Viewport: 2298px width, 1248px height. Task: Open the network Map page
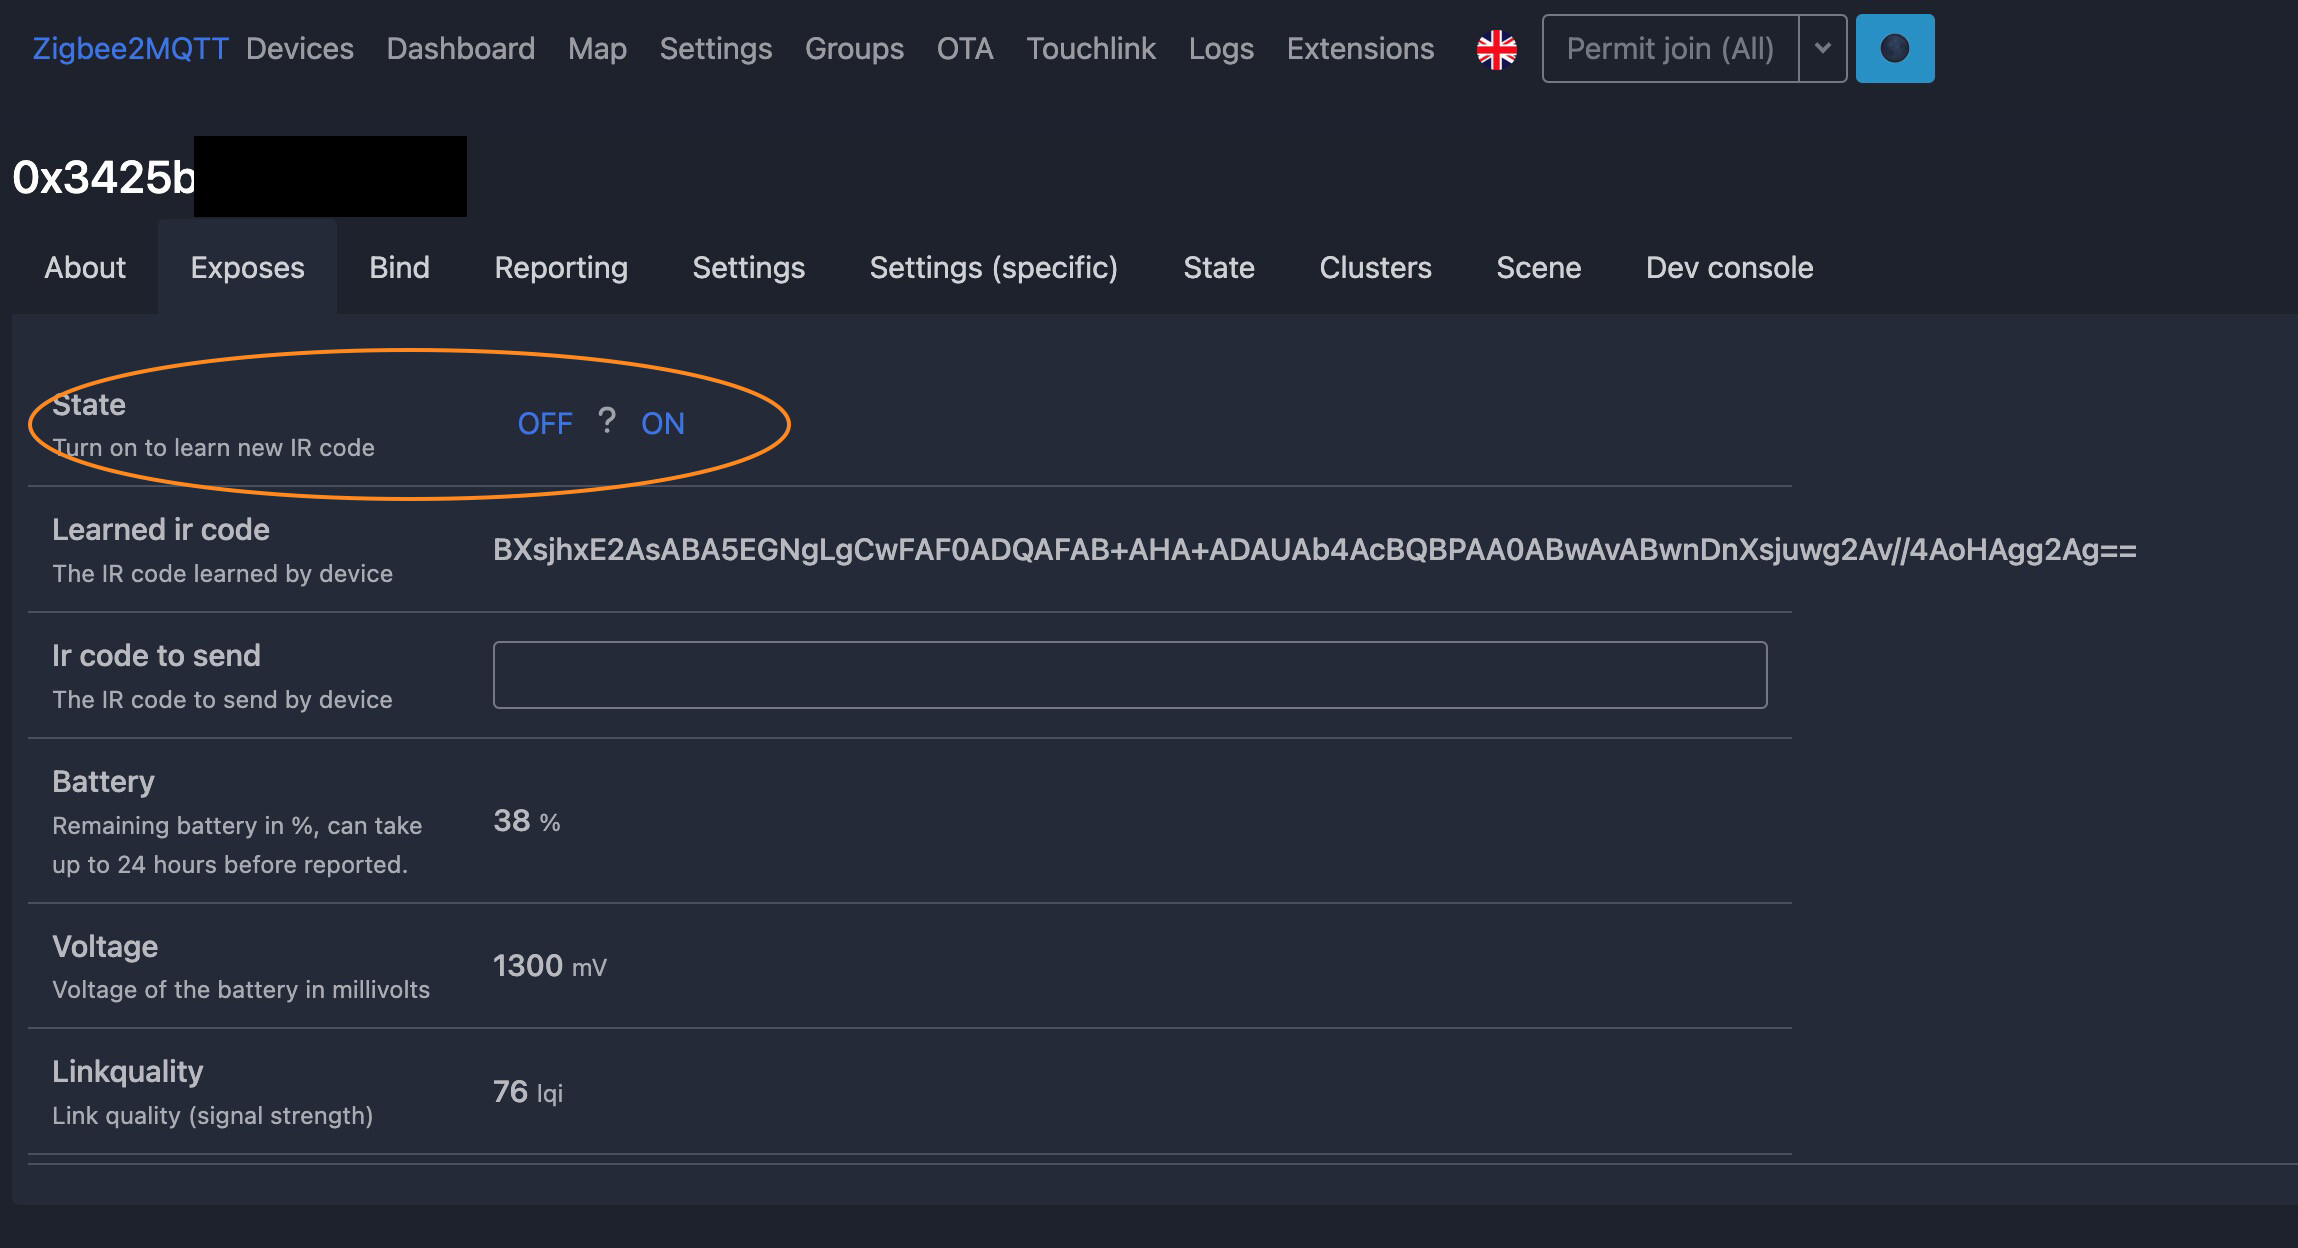pyautogui.click(x=597, y=48)
